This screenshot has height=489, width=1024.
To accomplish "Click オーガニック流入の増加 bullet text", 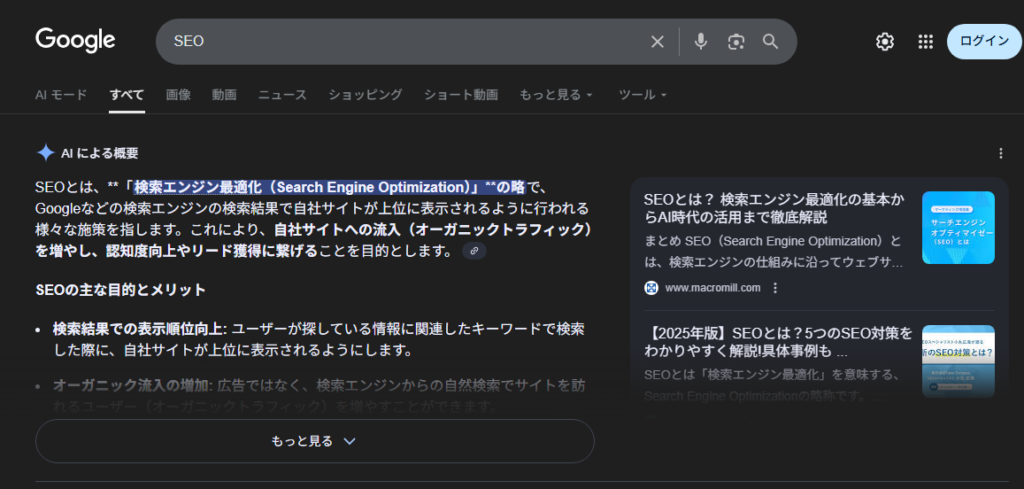I will [x=133, y=385].
